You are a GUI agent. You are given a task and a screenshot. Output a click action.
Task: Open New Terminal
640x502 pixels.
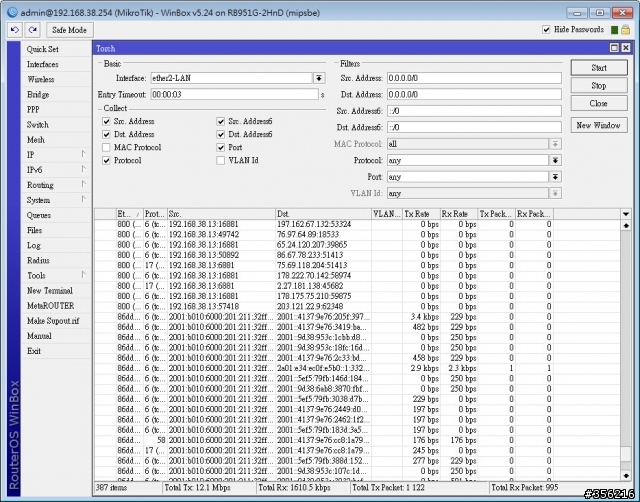[56, 291]
